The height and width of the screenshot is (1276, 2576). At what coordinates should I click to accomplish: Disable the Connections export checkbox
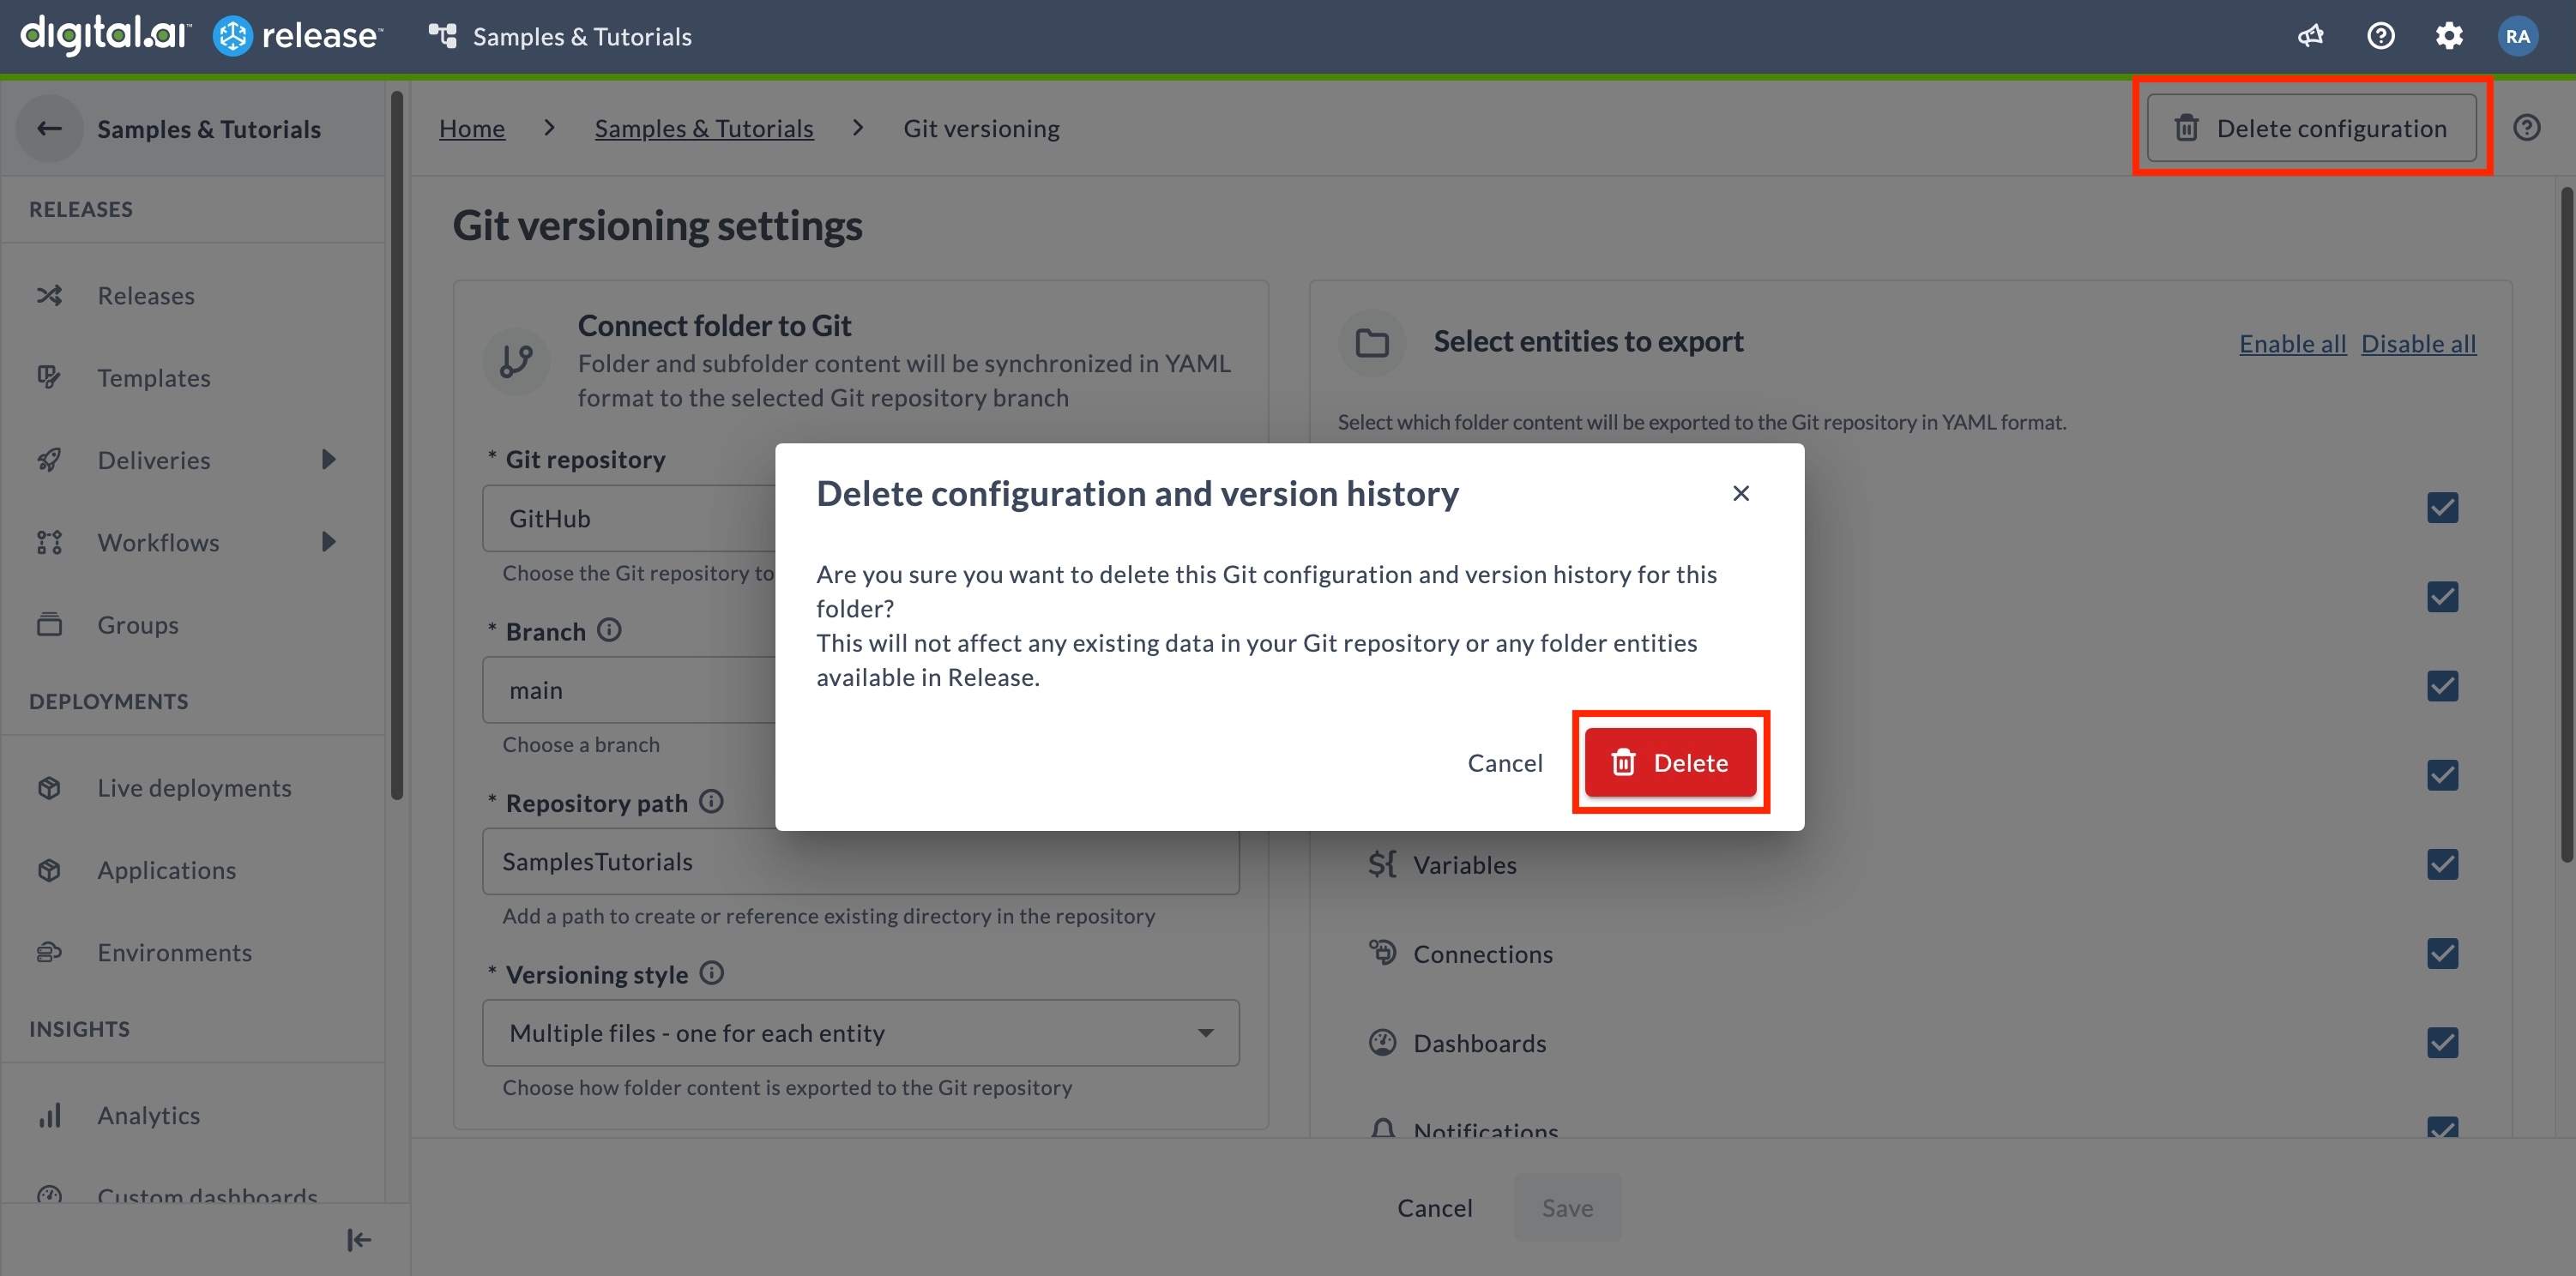[2443, 953]
